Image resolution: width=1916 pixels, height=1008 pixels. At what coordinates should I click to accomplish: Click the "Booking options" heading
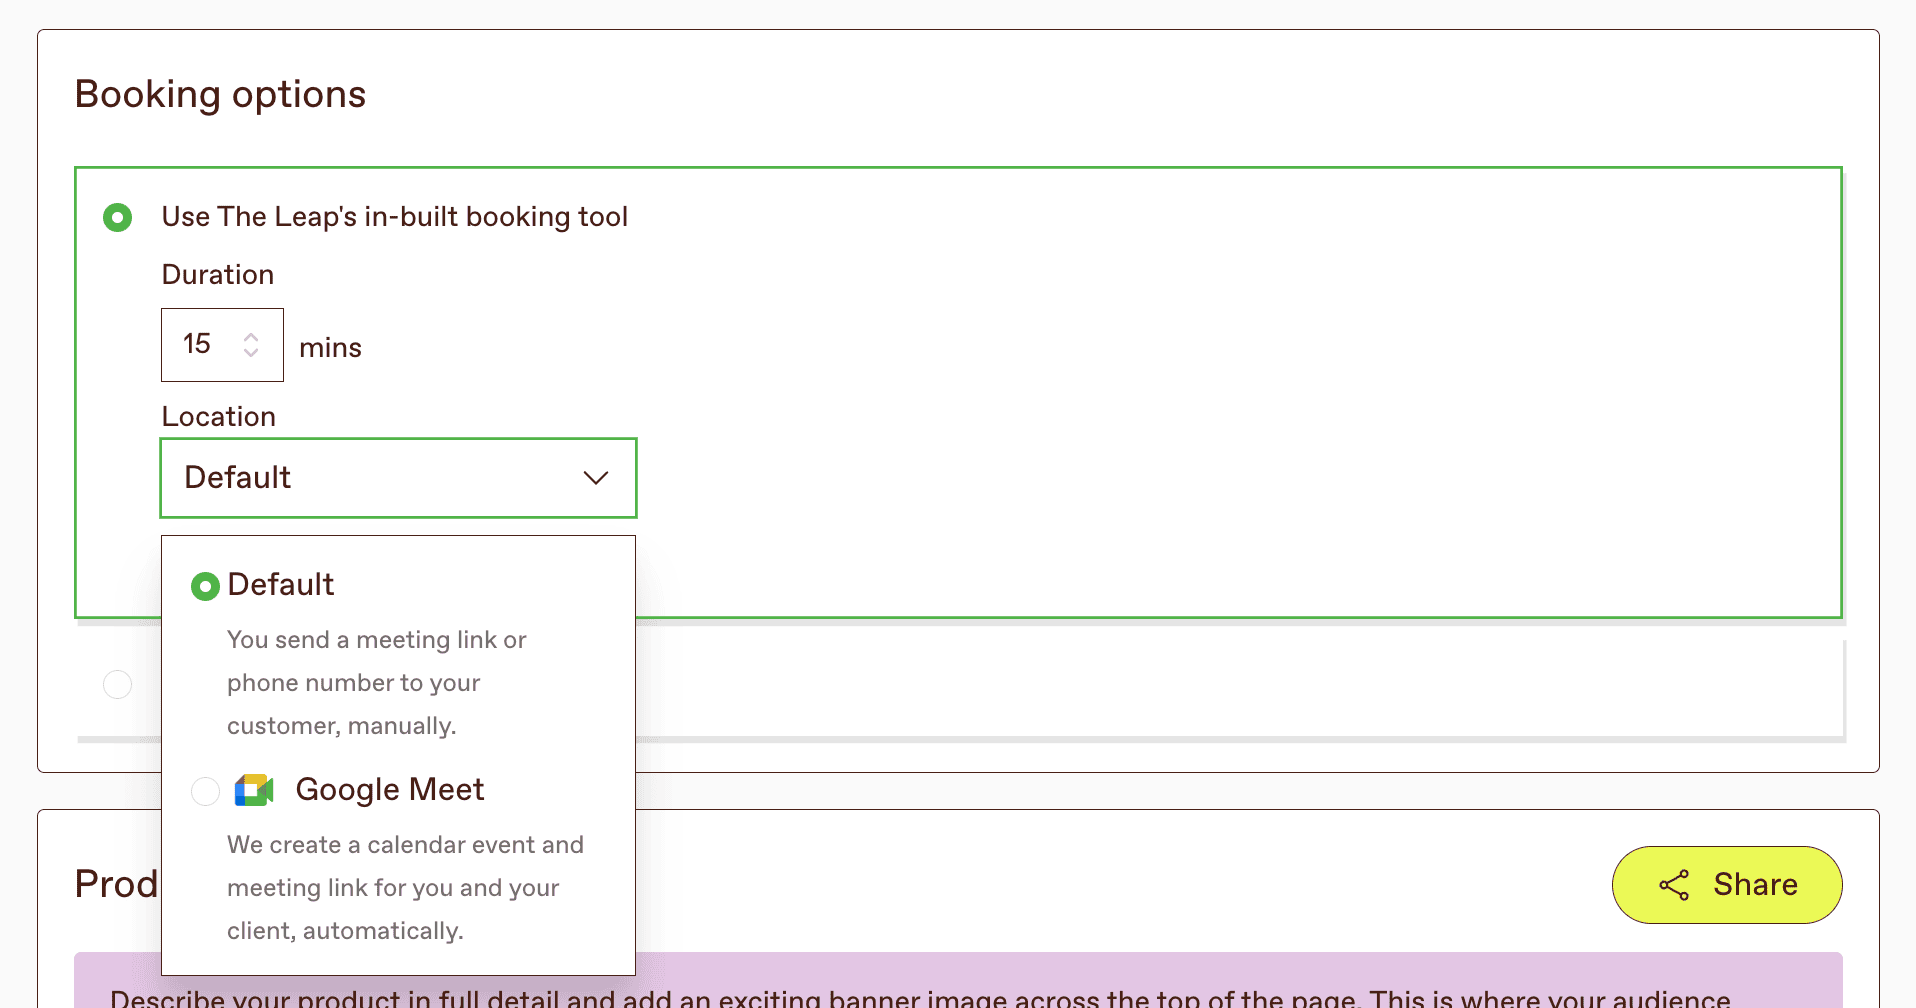coord(220,93)
